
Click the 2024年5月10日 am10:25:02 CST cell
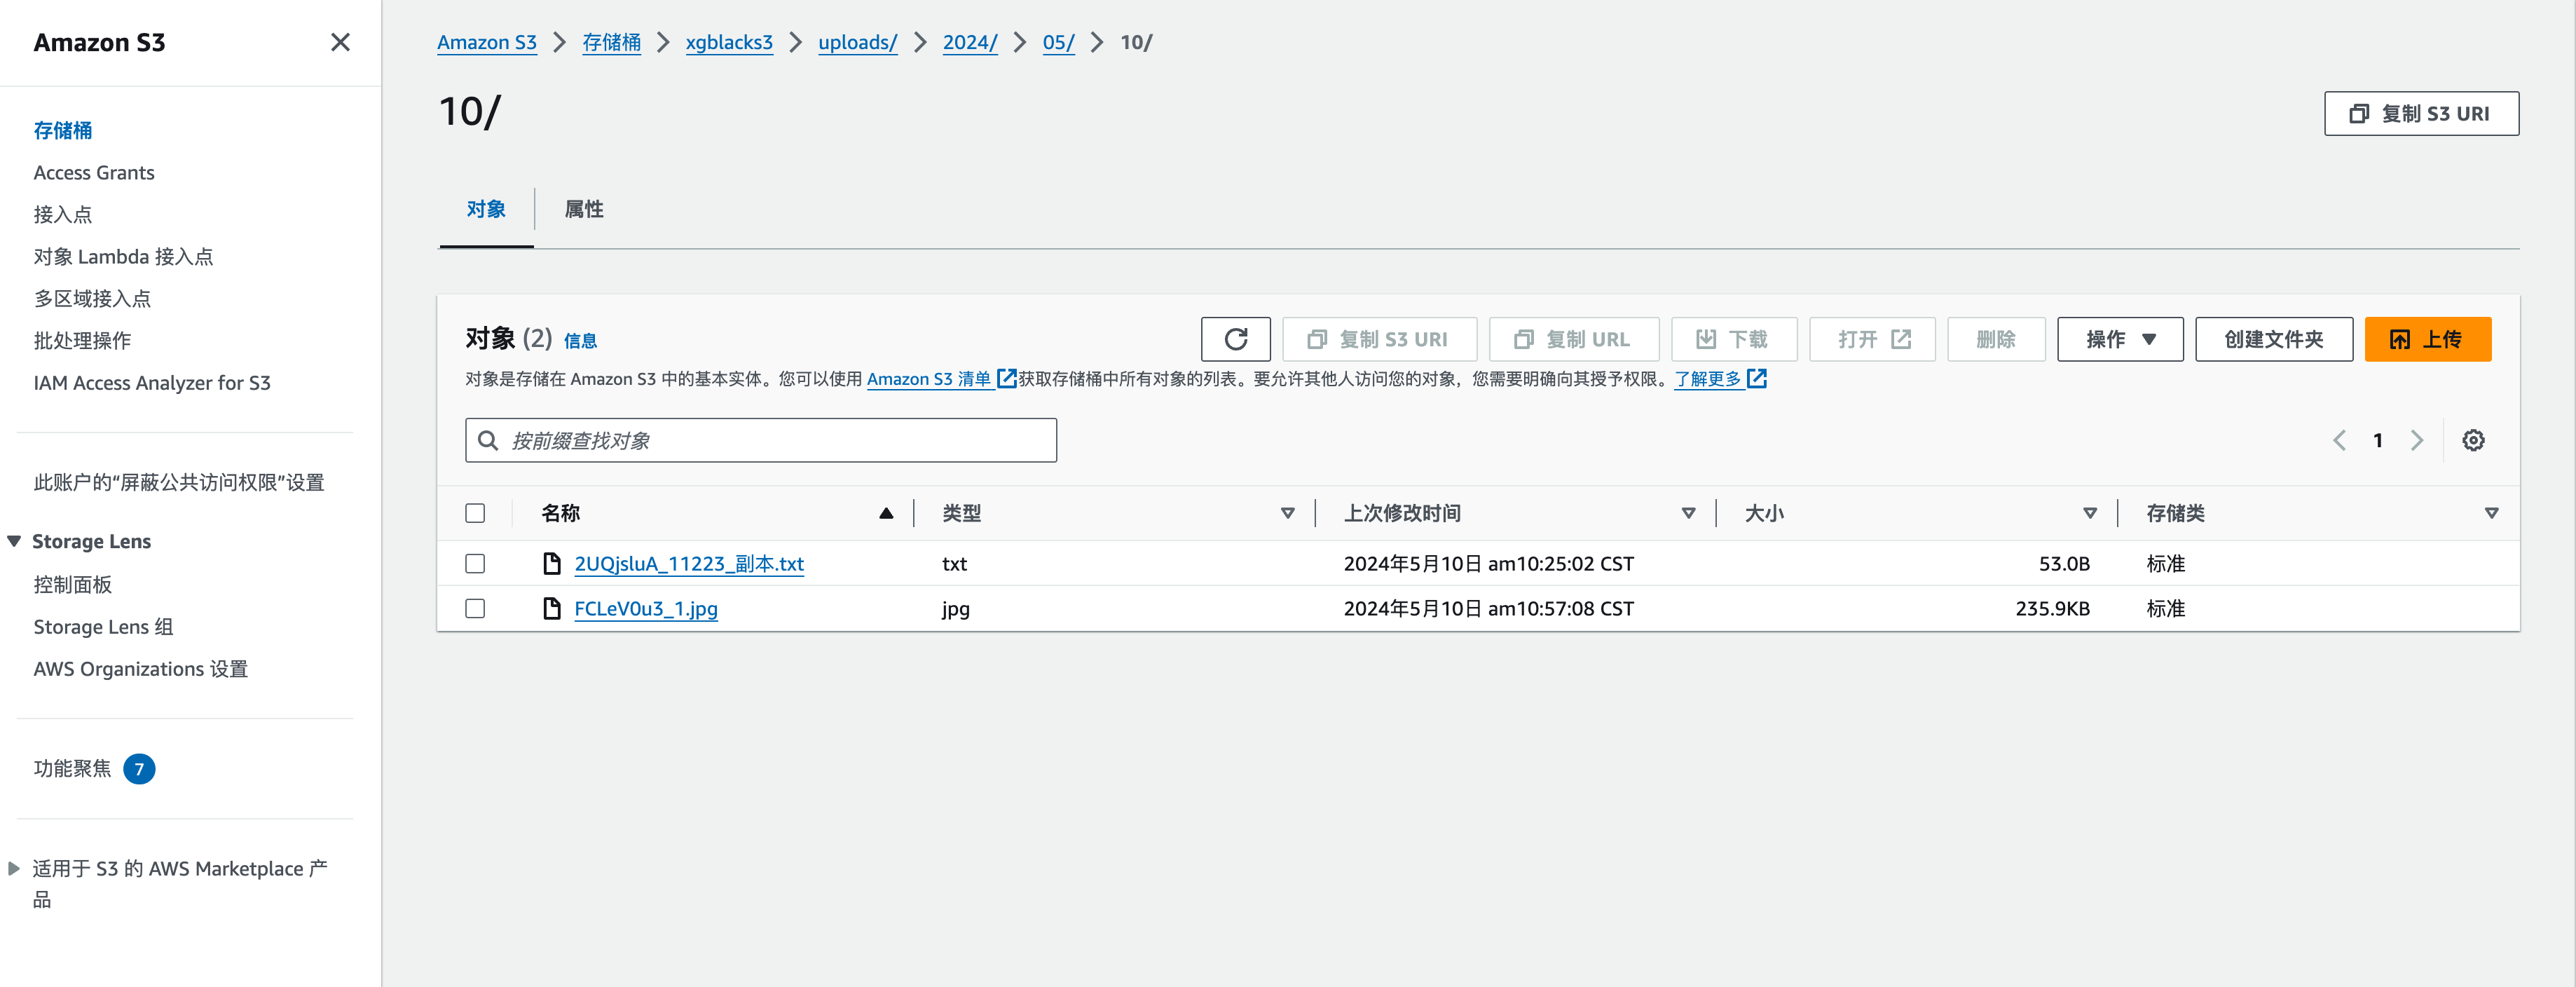coord(1488,563)
